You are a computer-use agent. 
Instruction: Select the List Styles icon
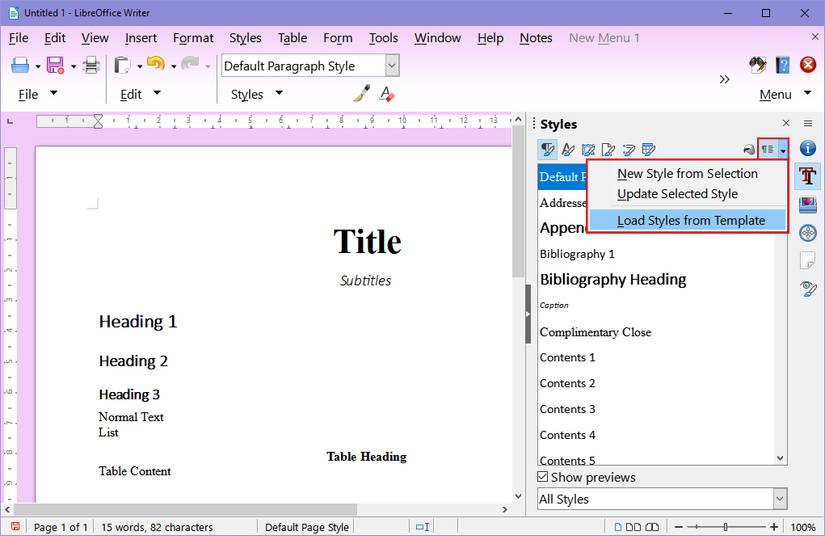pyautogui.click(x=629, y=150)
